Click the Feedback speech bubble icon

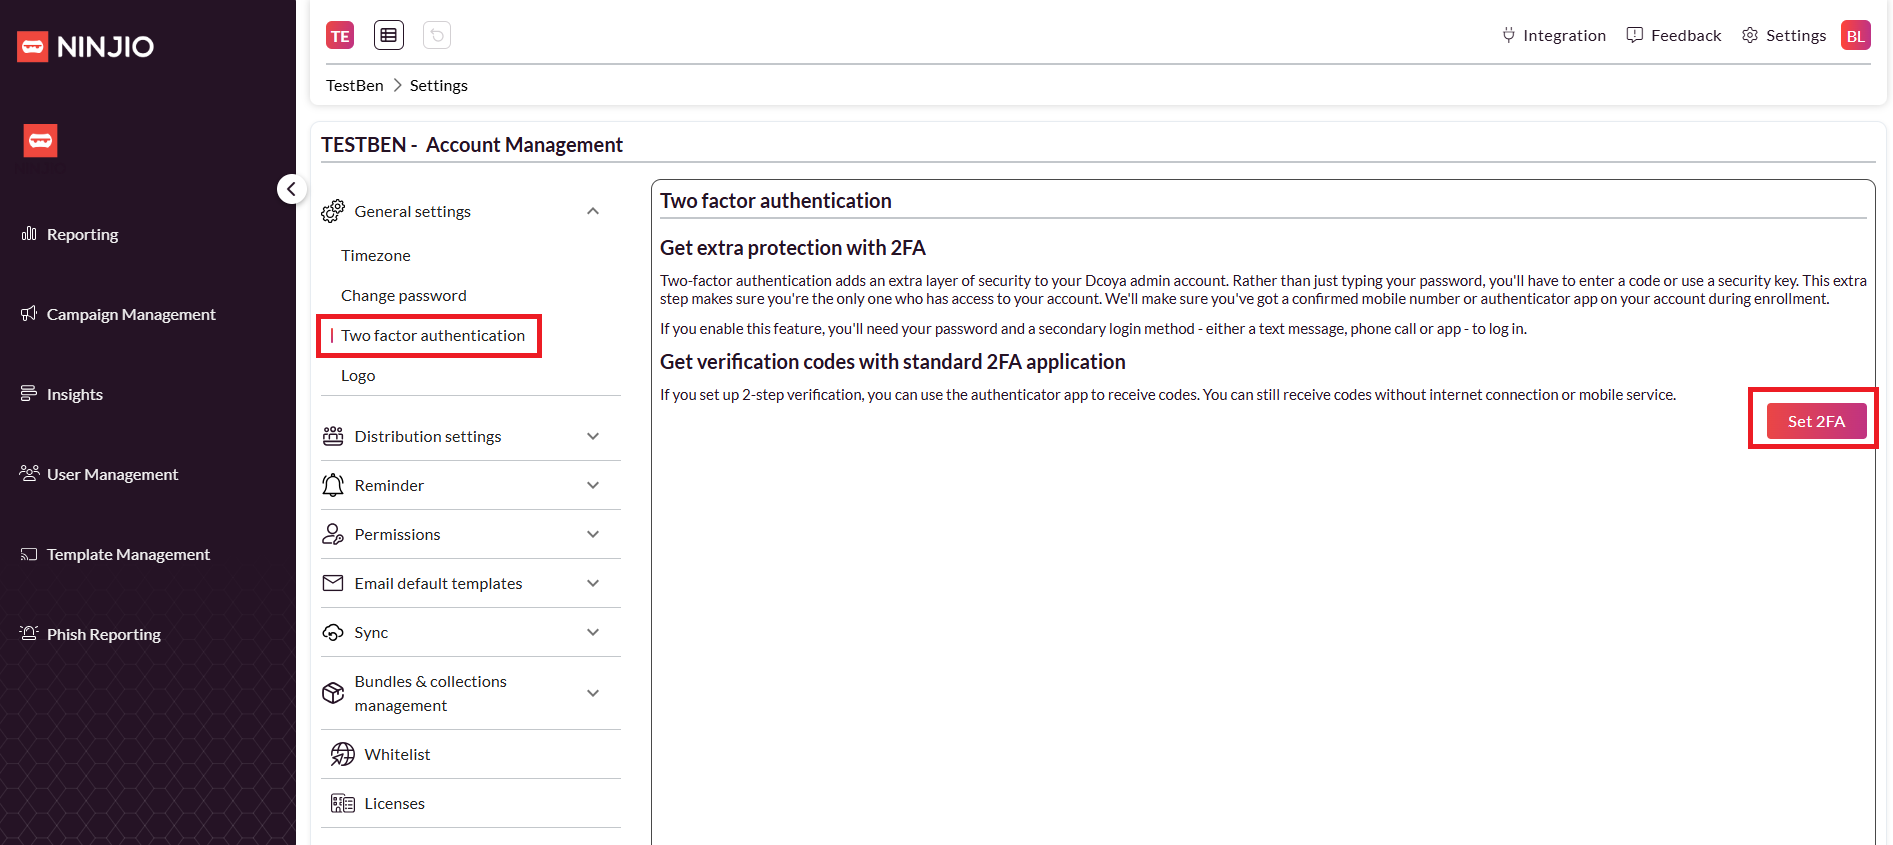tap(1634, 35)
